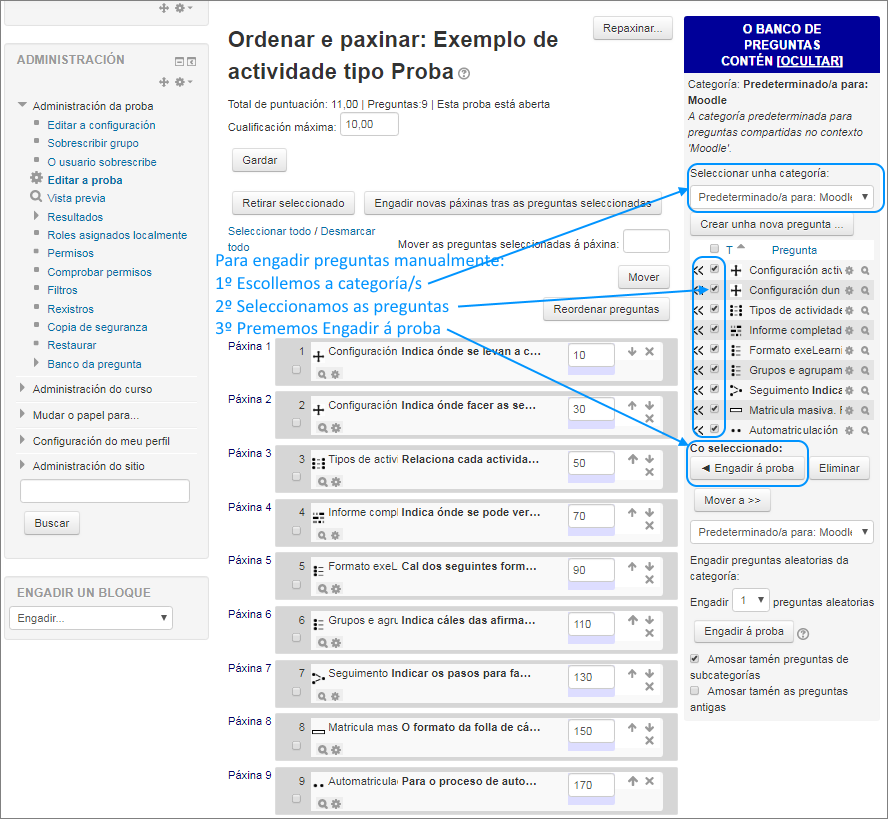
Task: Disable Amosar tamén preguntas de subcategorías
Action: coord(695,659)
